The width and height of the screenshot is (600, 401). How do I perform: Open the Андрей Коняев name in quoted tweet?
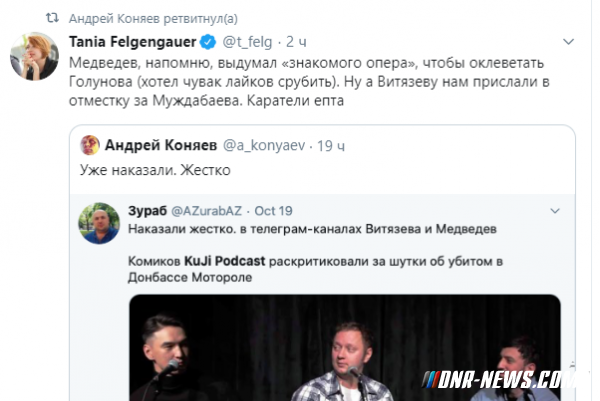click(161, 145)
